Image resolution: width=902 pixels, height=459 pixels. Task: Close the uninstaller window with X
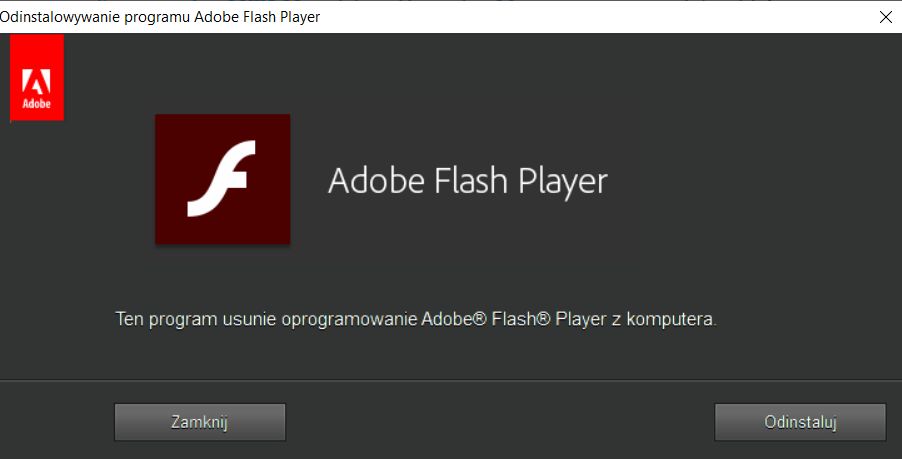point(886,17)
